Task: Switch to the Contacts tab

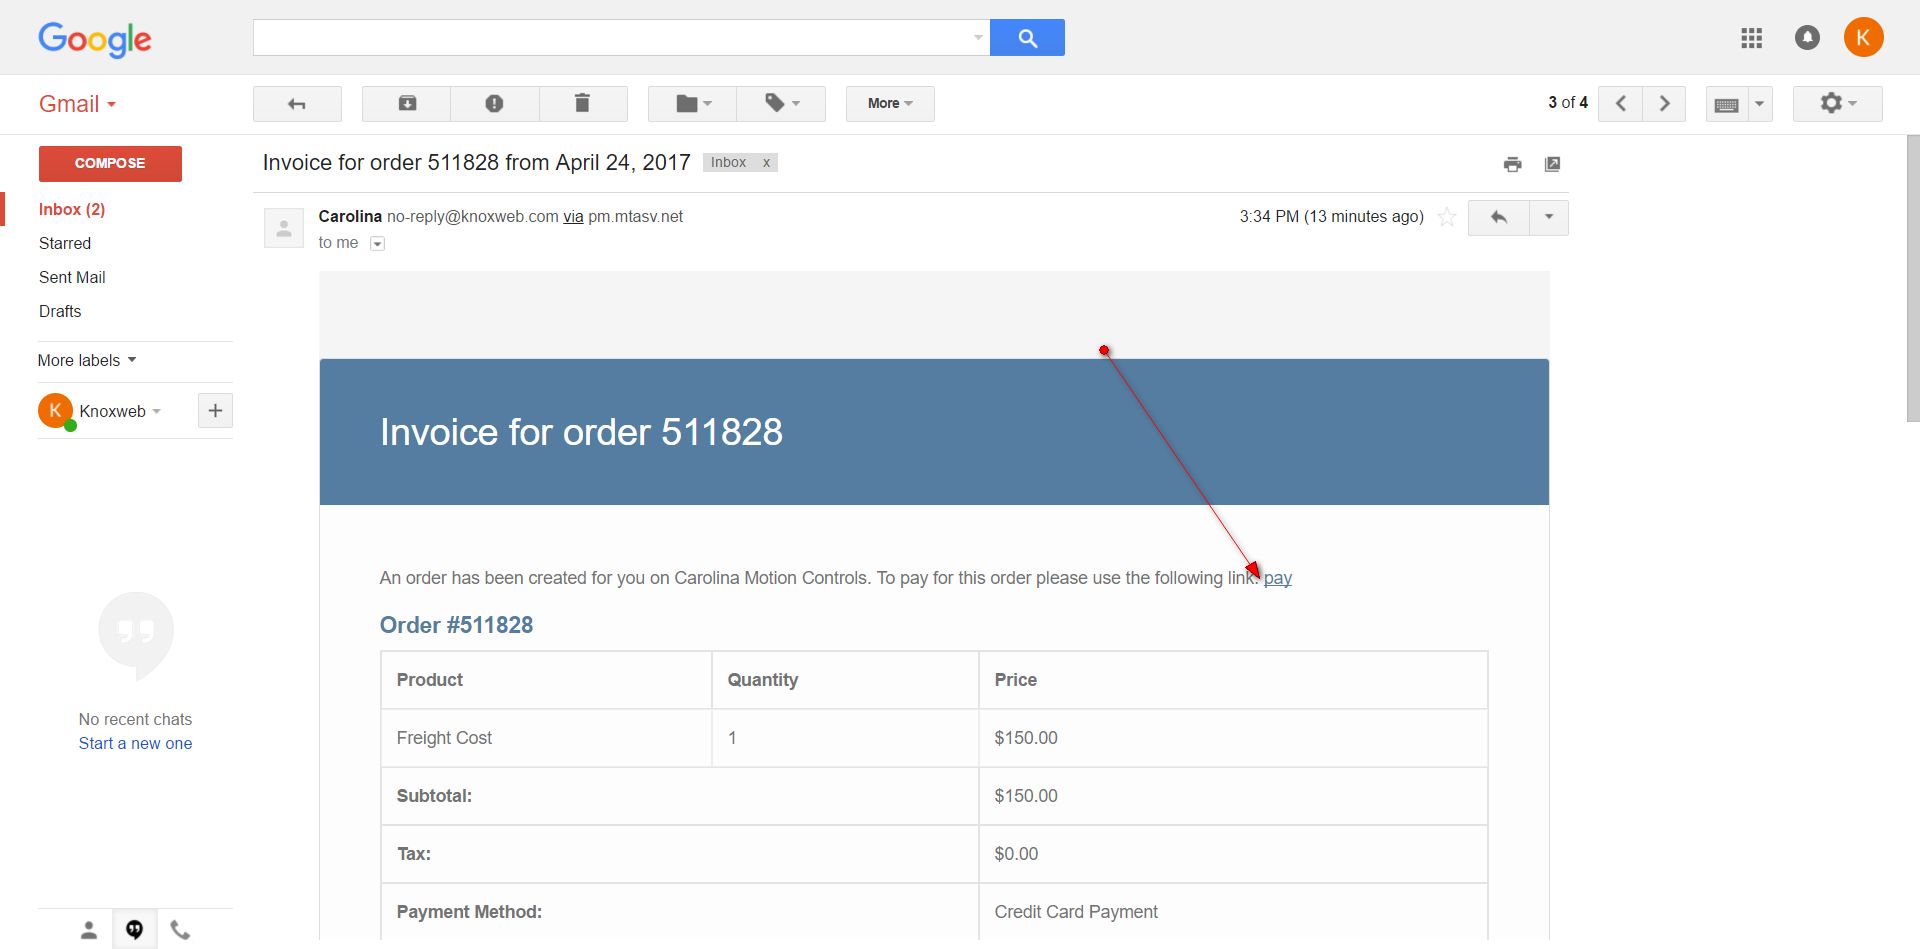Action: pos(89,930)
